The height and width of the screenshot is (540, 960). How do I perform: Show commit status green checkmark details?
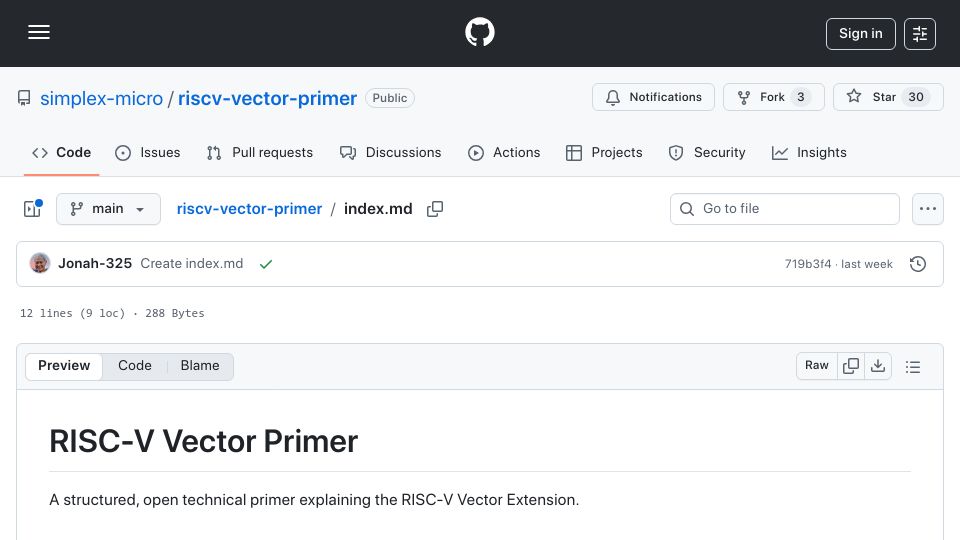point(266,264)
